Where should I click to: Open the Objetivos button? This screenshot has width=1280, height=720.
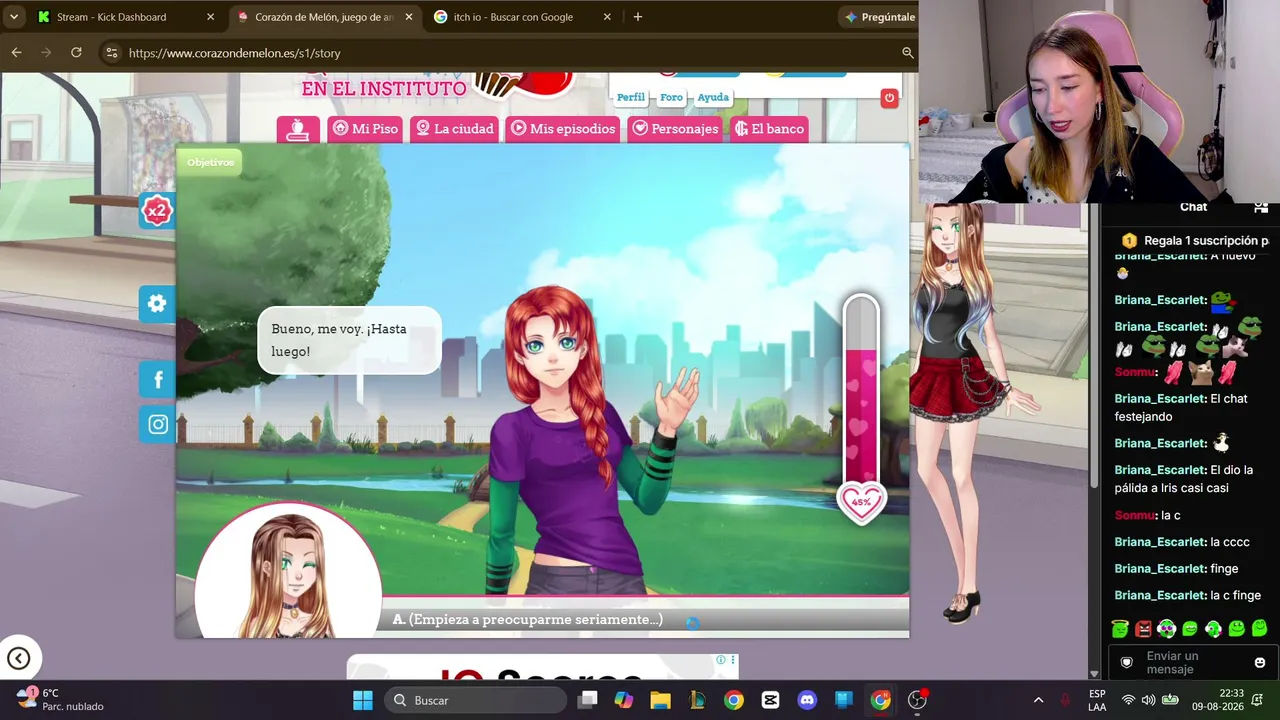(x=210, y=162)
